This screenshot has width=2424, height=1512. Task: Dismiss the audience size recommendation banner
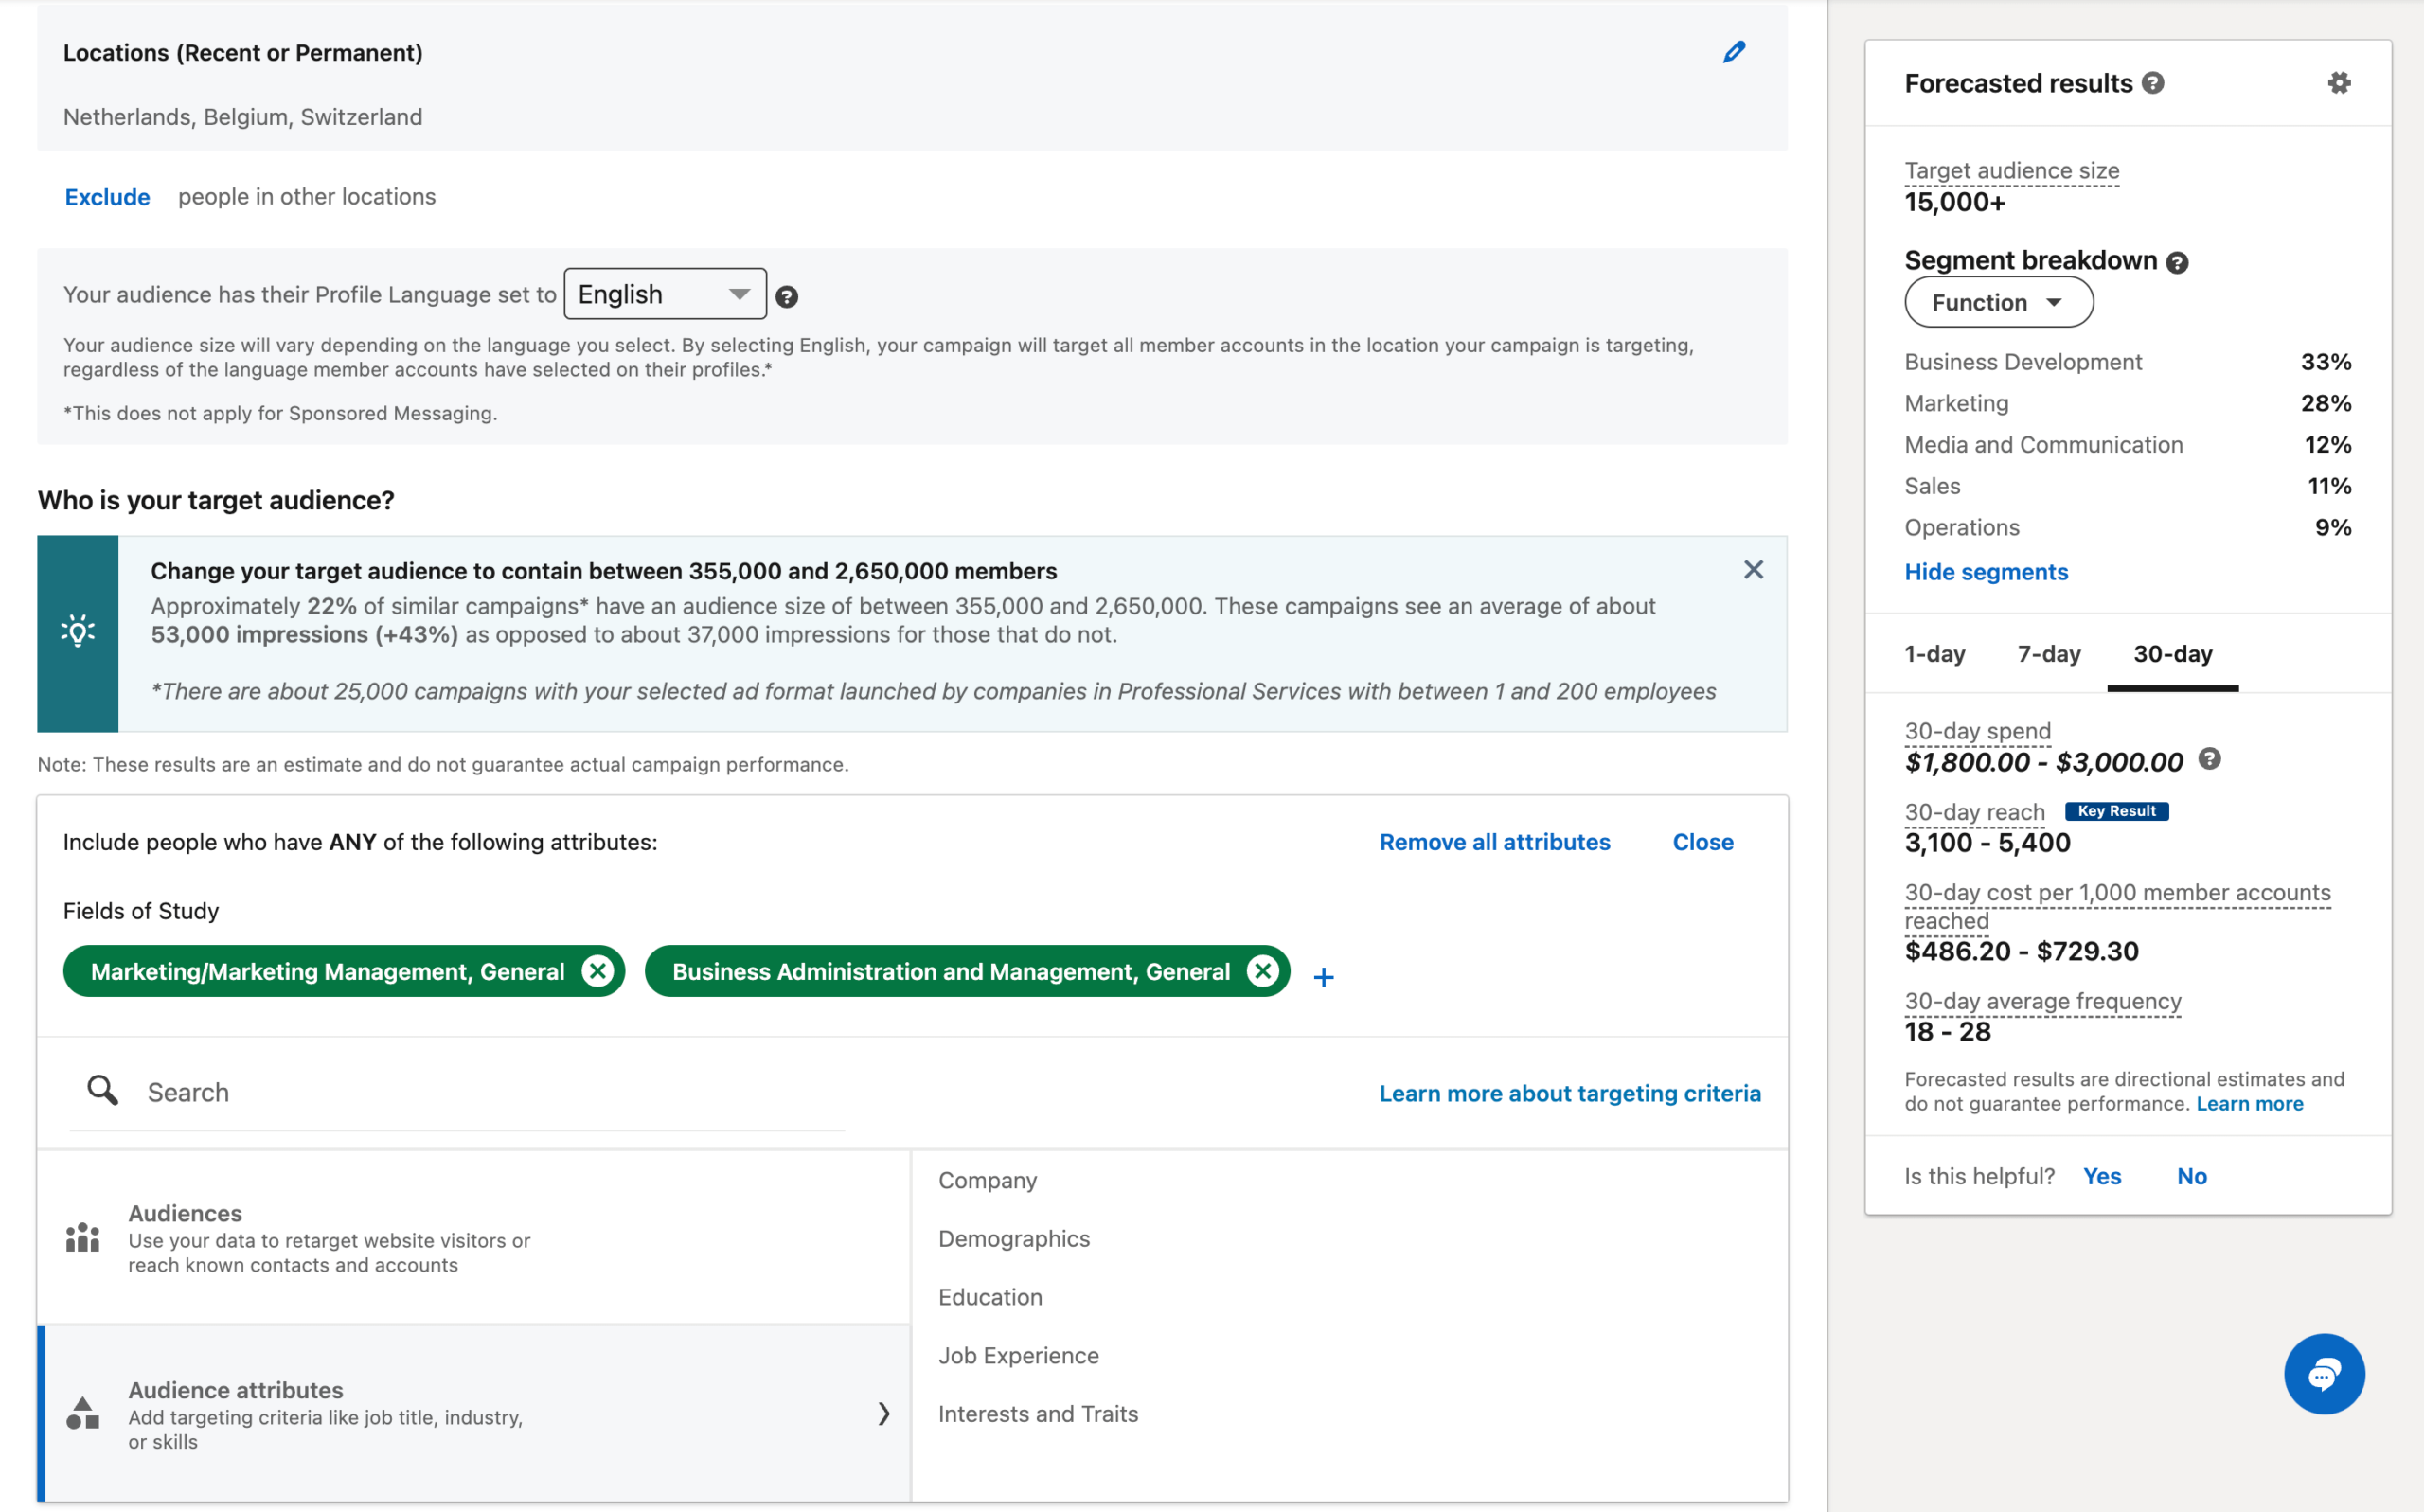tap(1753, 570)
